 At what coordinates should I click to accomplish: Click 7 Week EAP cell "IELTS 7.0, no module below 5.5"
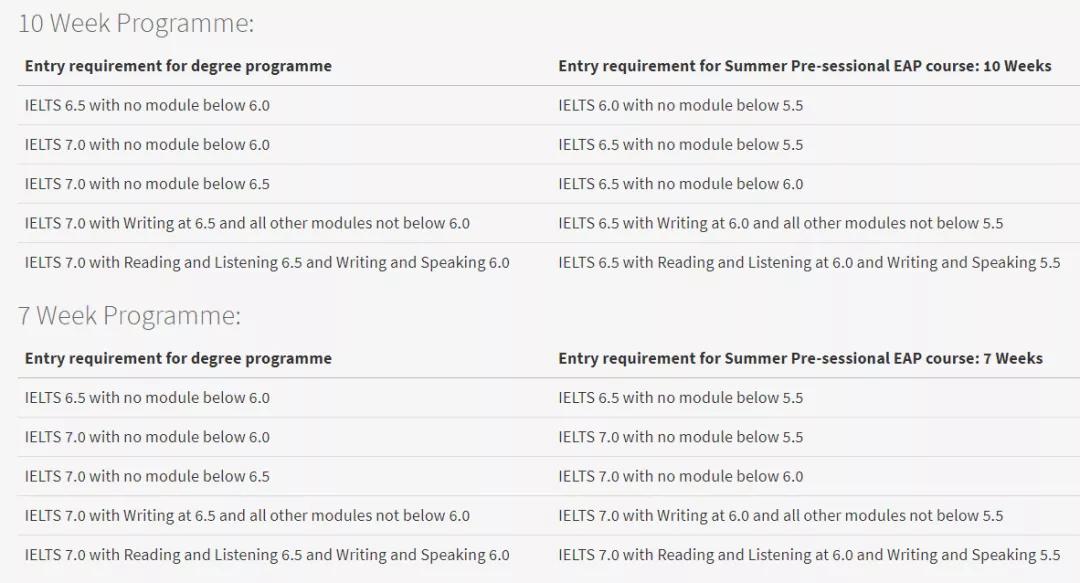pos(680,437)
